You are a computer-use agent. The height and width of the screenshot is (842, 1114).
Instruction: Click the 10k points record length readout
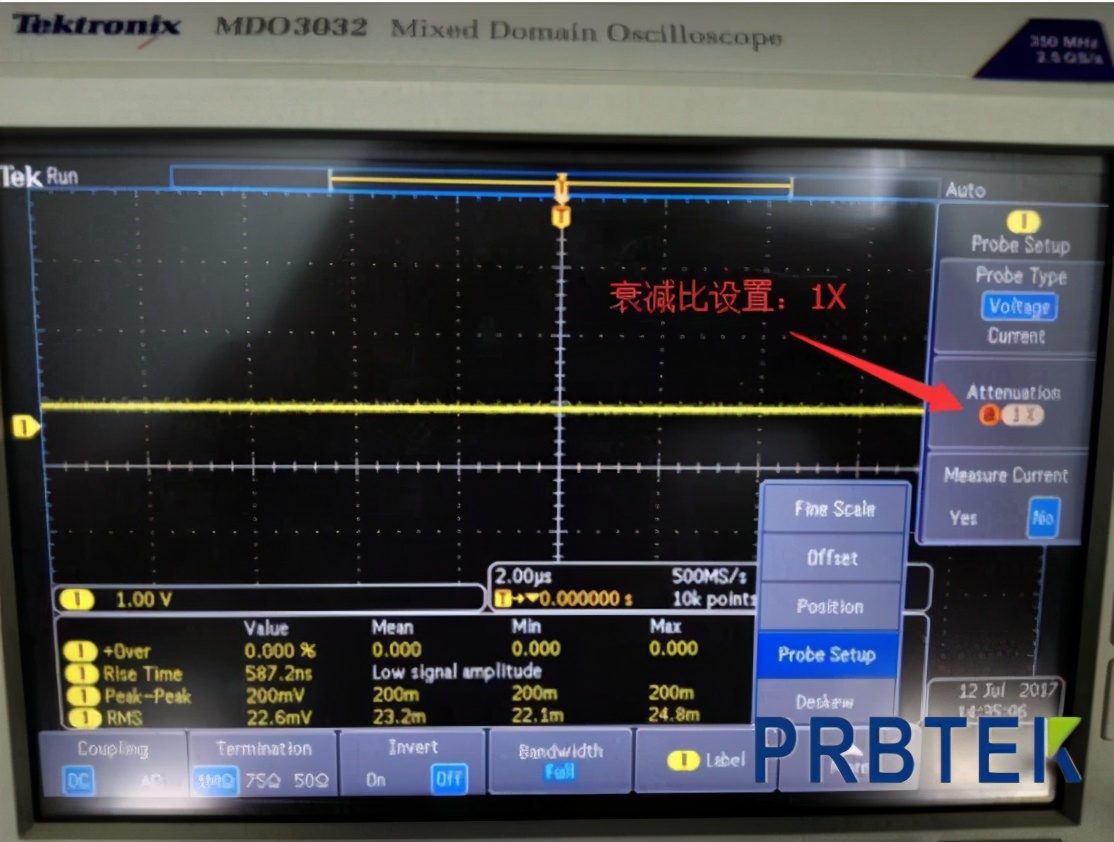pyautogui.click(x=713, y=599)
